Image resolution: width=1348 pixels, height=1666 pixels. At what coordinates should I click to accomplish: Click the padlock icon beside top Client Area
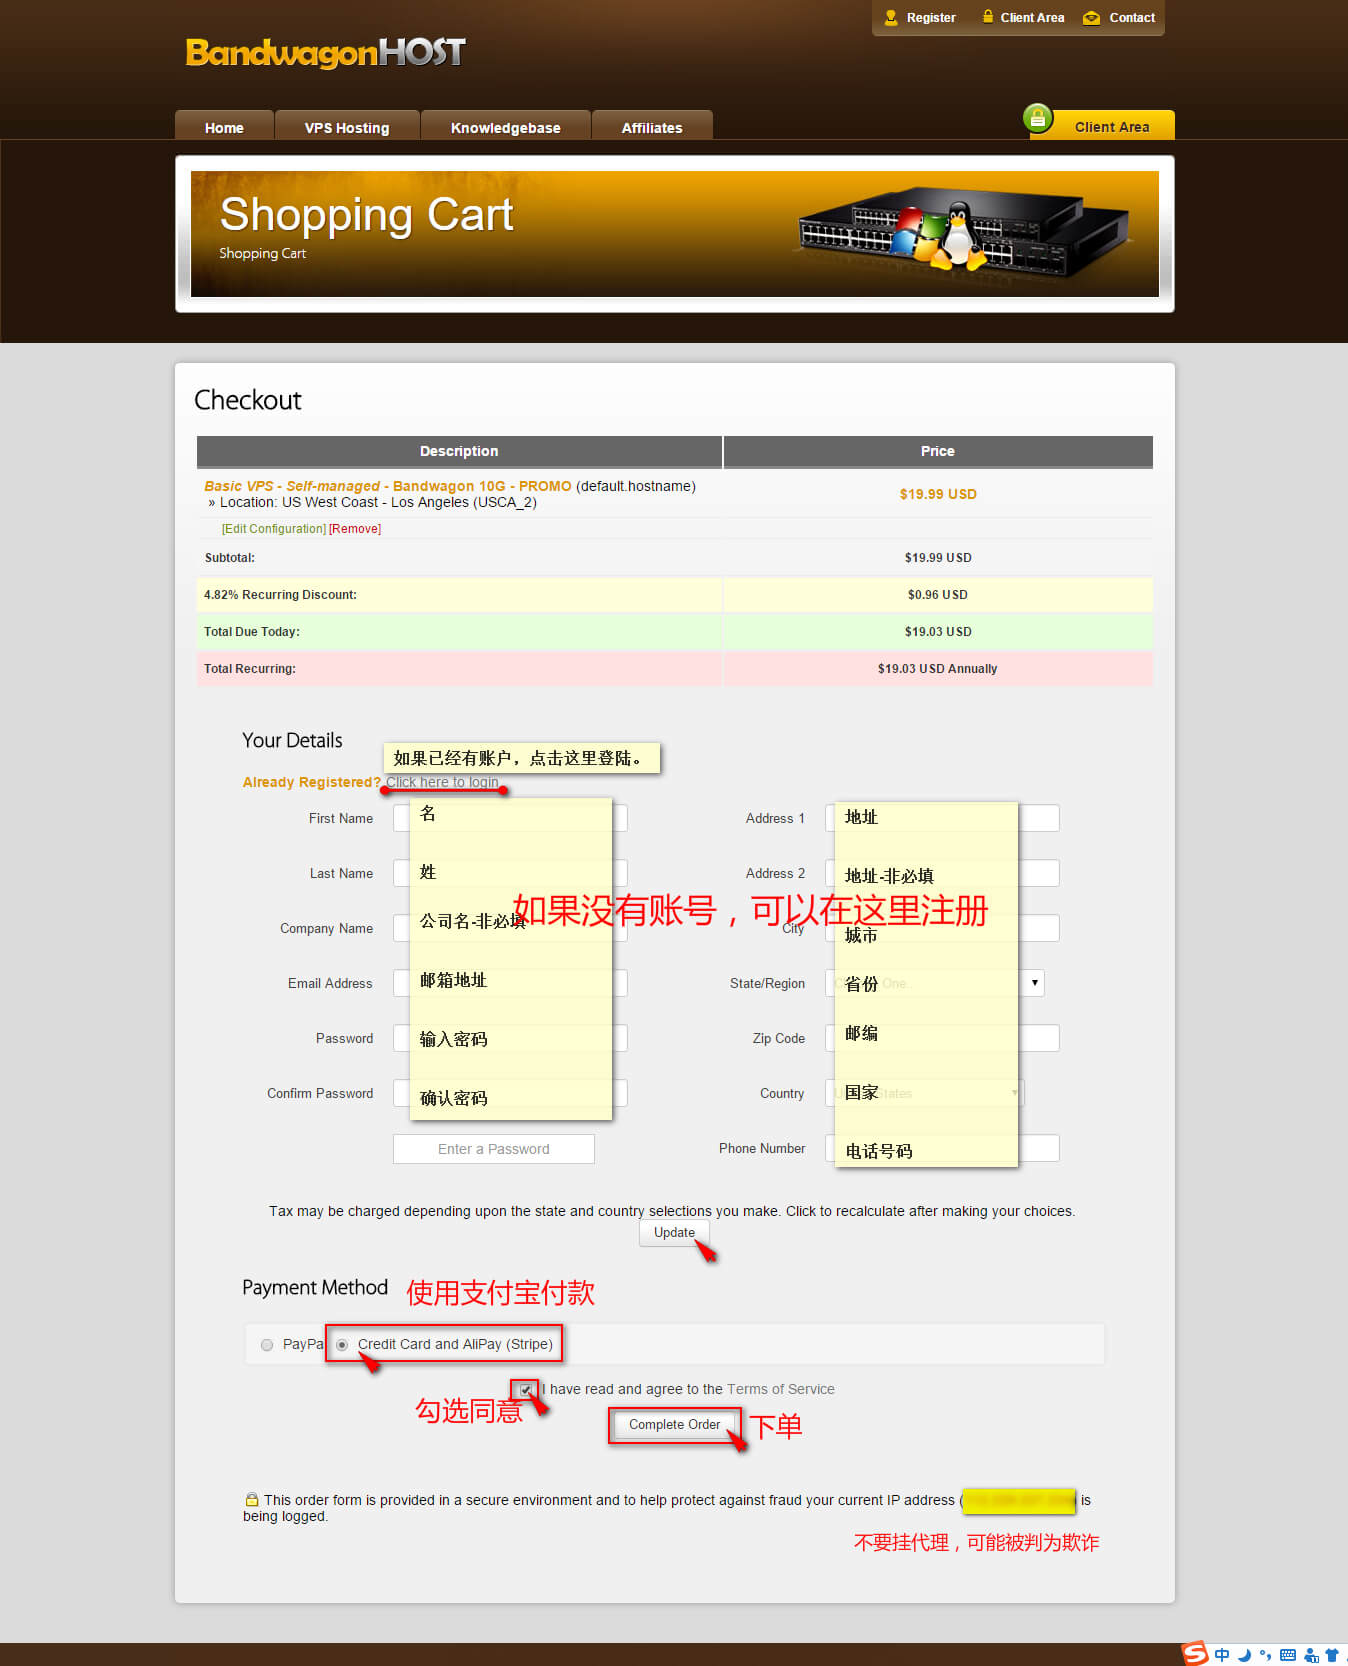point(988,16)
